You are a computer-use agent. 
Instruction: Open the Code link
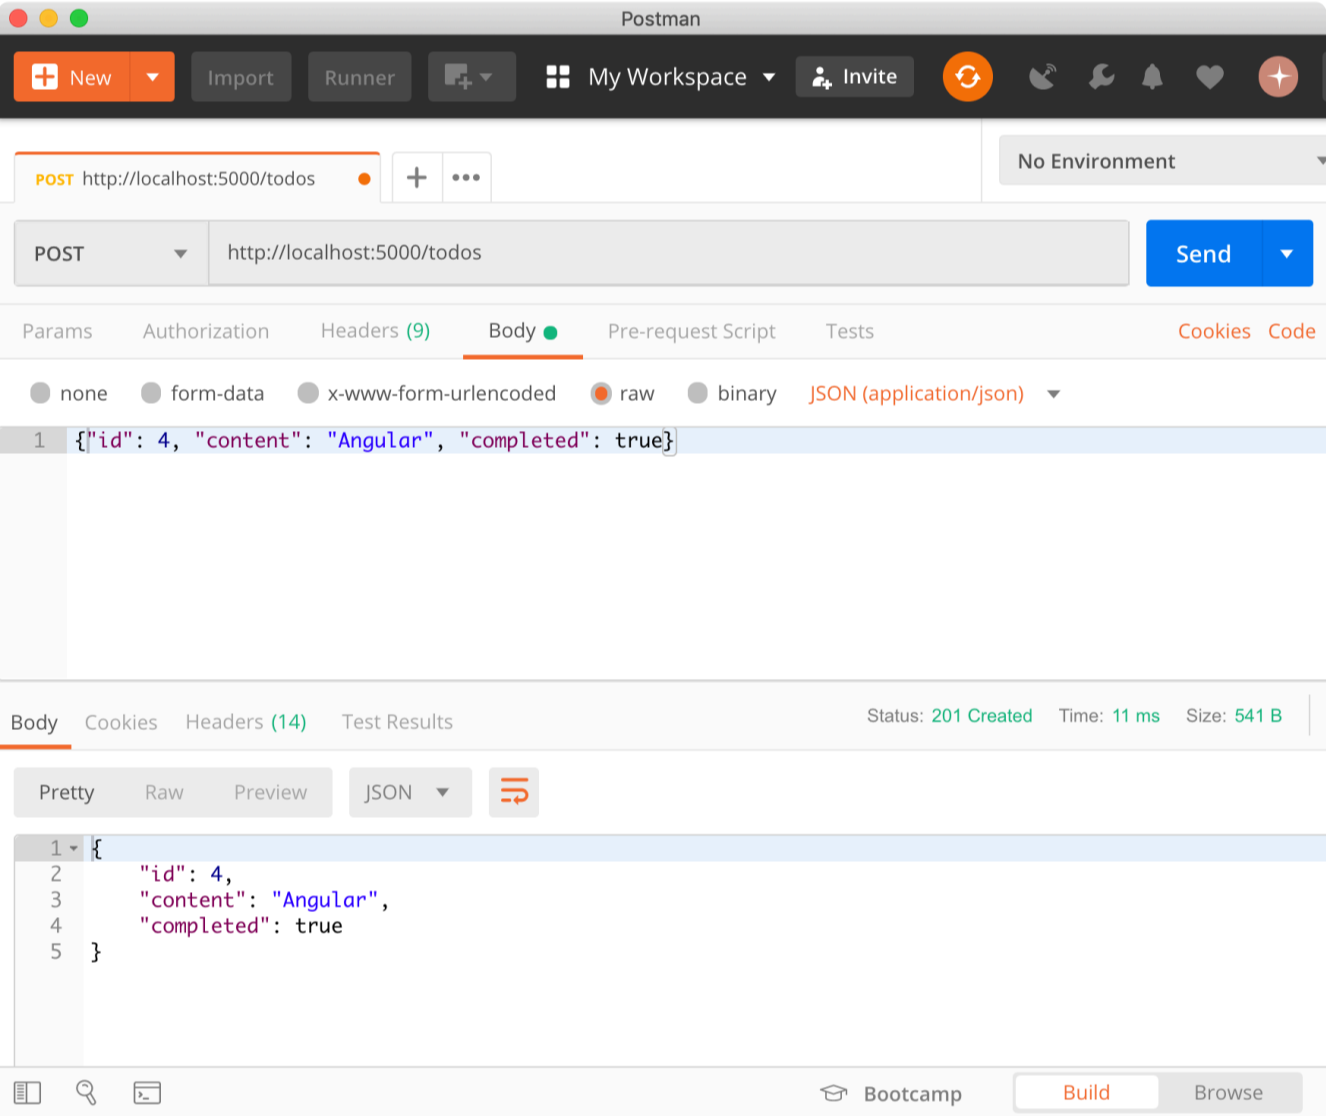[1292, 331]
